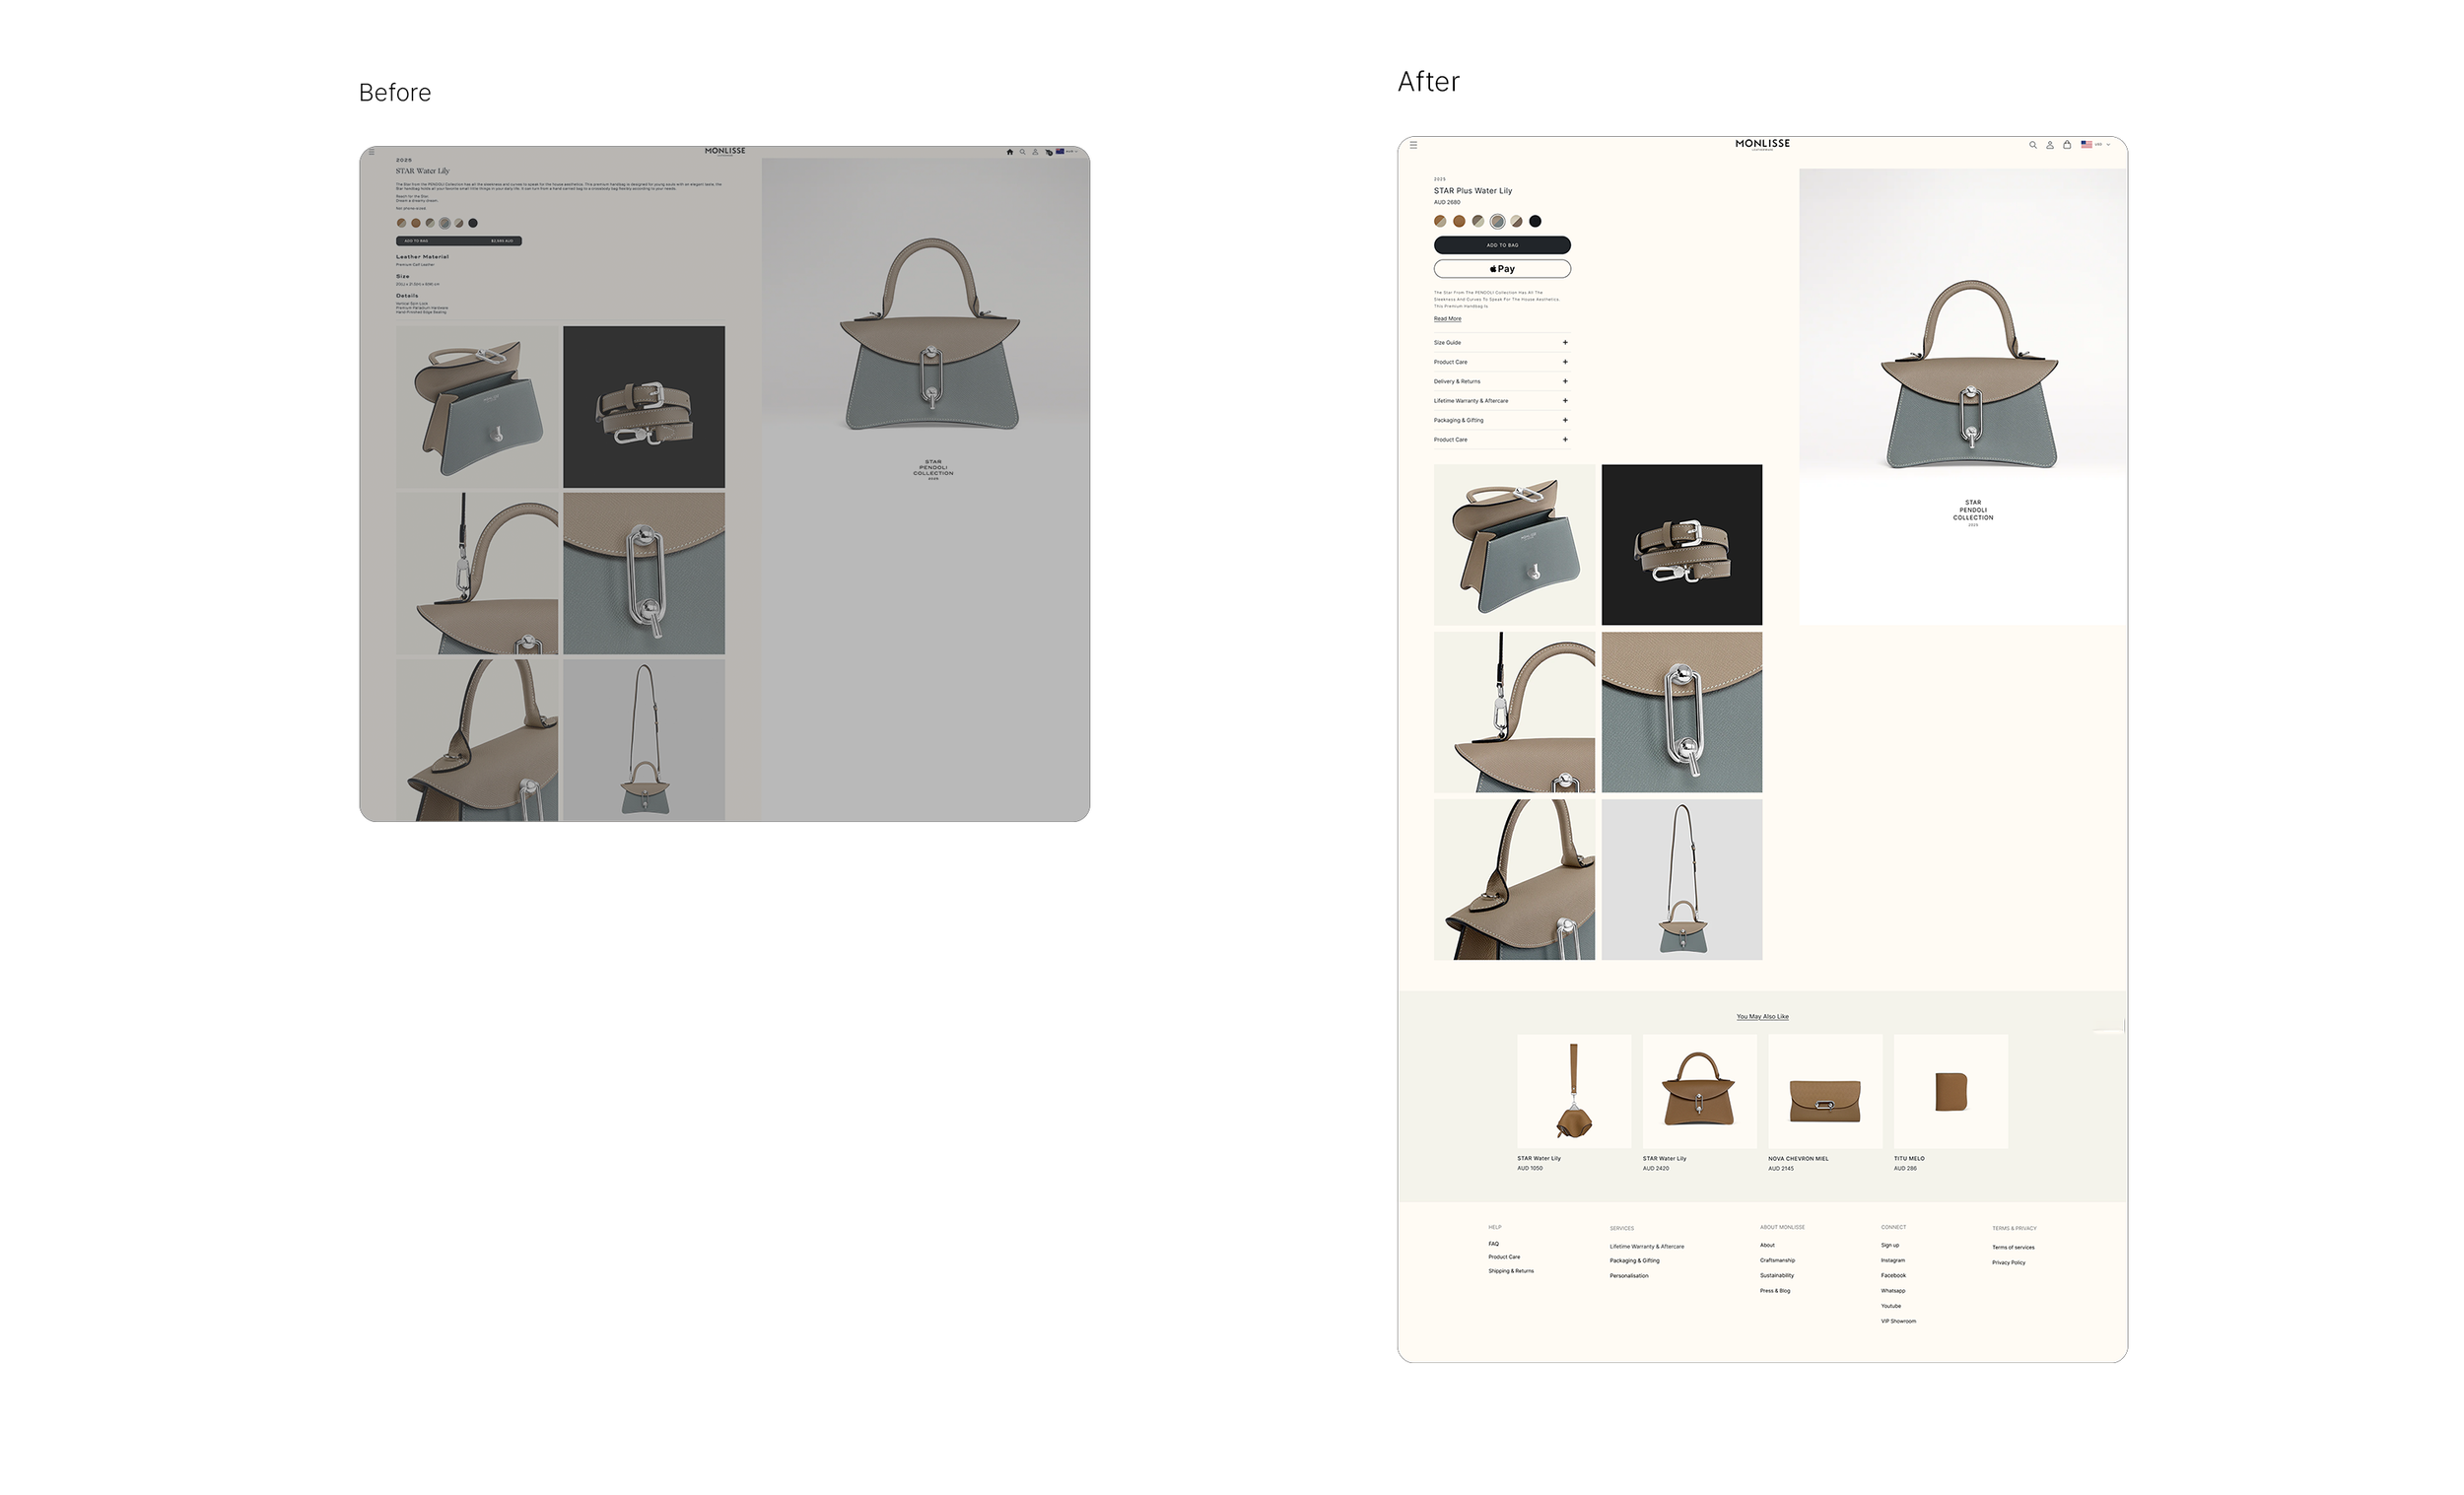This screenshot has width=2464, height=1495.
Task: Select black color swatch in After design
Action: [1535, 221]
